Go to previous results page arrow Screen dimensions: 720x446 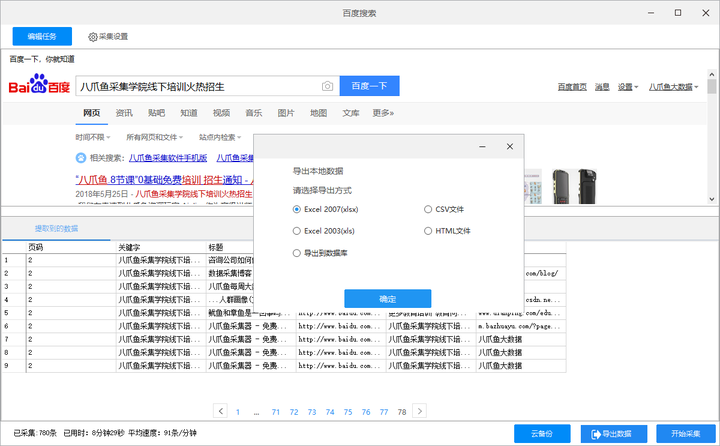pyautogui.click(x=220, y=411)
